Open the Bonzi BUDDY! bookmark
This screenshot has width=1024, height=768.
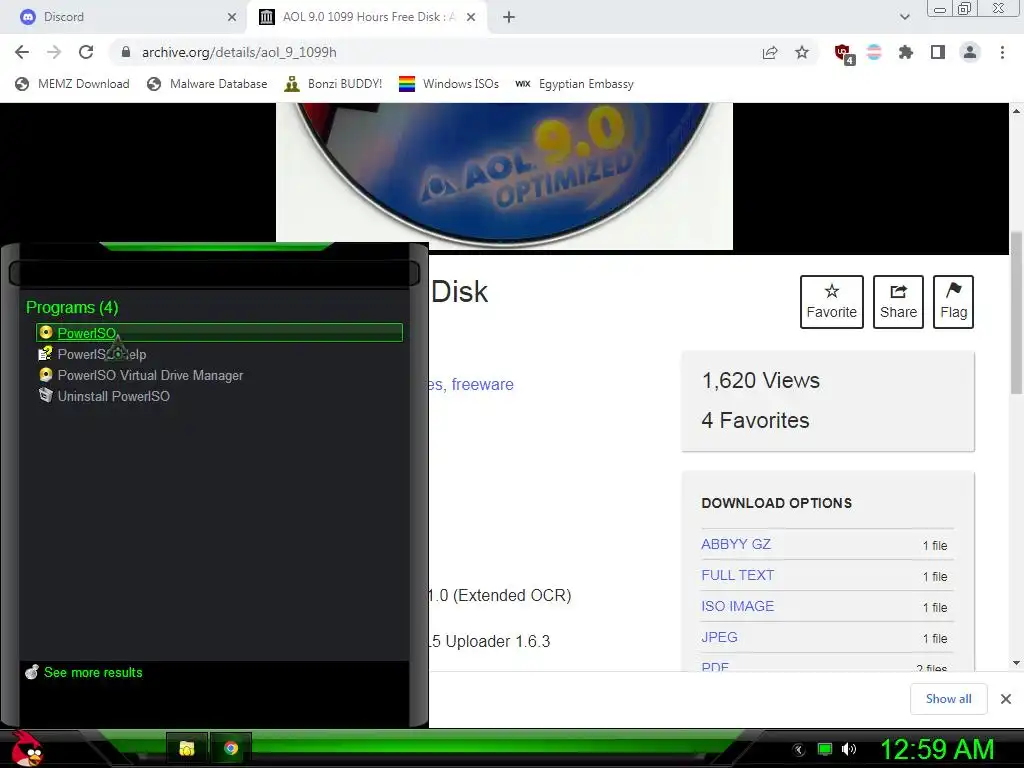[x=333, y=84]
